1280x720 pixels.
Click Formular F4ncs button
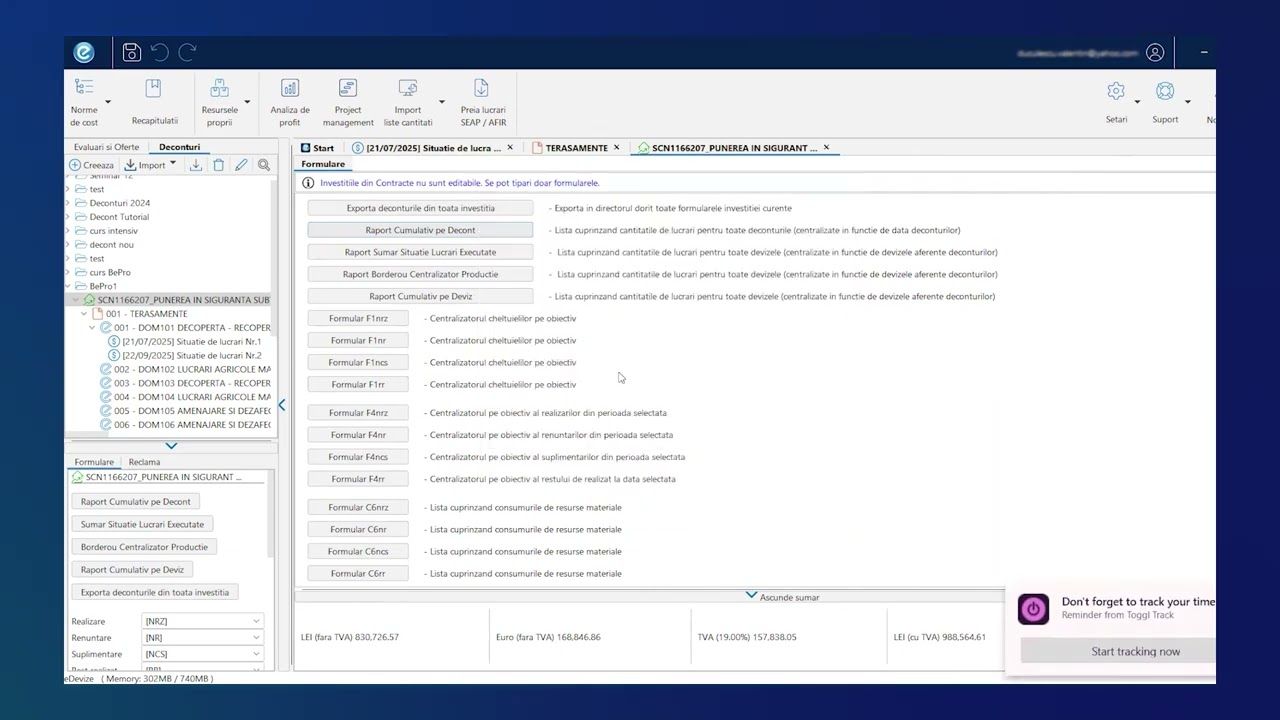pyautogui.click(x=358, y=457)
